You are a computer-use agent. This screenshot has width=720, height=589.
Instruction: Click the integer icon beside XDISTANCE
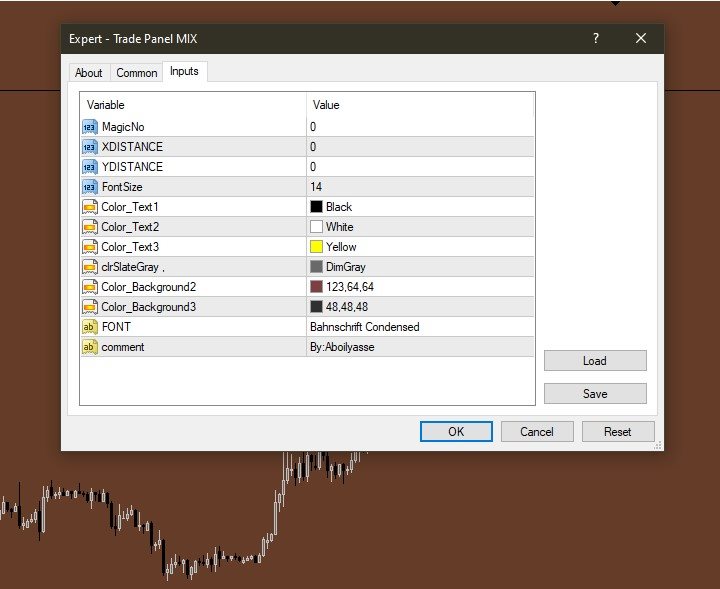90,147
